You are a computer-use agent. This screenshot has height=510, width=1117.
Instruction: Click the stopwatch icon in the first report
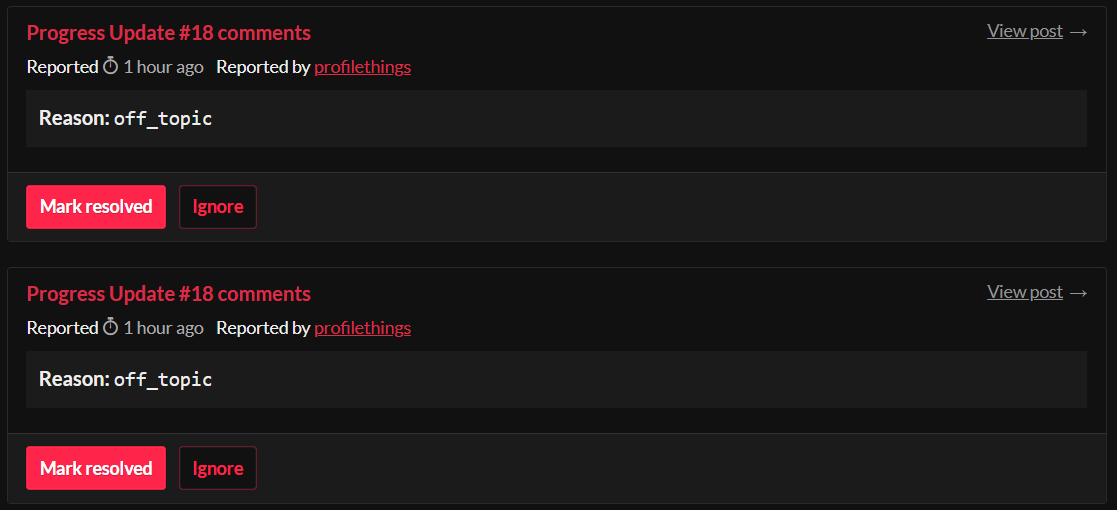click(111, 67)
